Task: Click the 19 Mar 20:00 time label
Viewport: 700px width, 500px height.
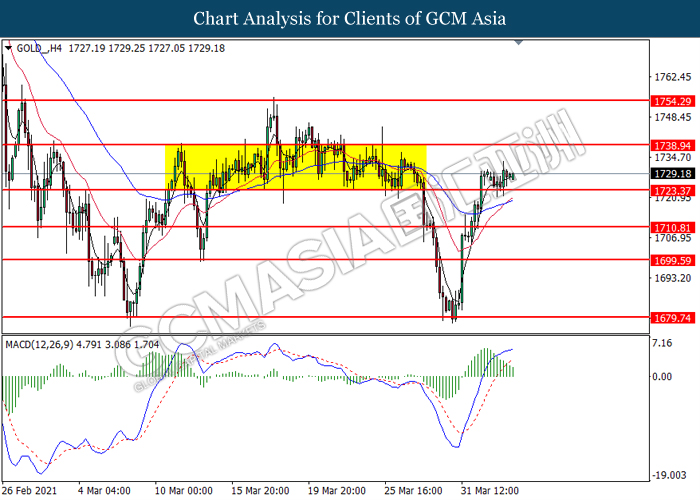Action: pyautogui.click(x=337, y=491)
